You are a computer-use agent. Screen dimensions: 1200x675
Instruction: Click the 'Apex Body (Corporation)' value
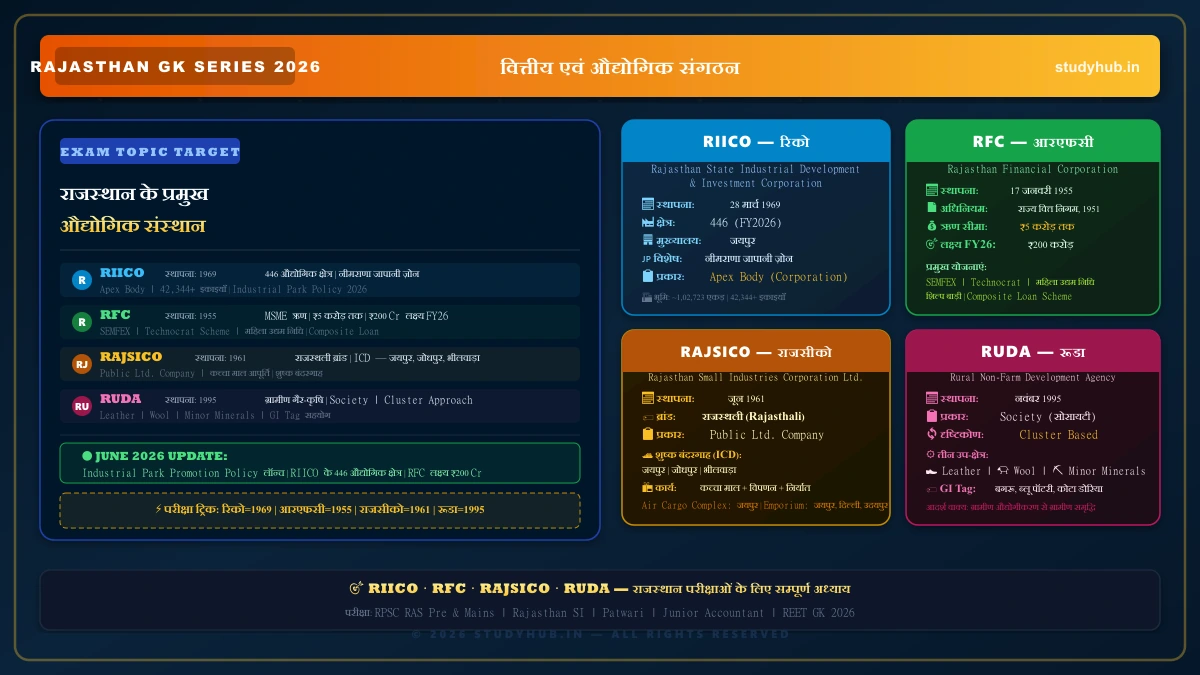pyautogui.click(x=778, y=277)
